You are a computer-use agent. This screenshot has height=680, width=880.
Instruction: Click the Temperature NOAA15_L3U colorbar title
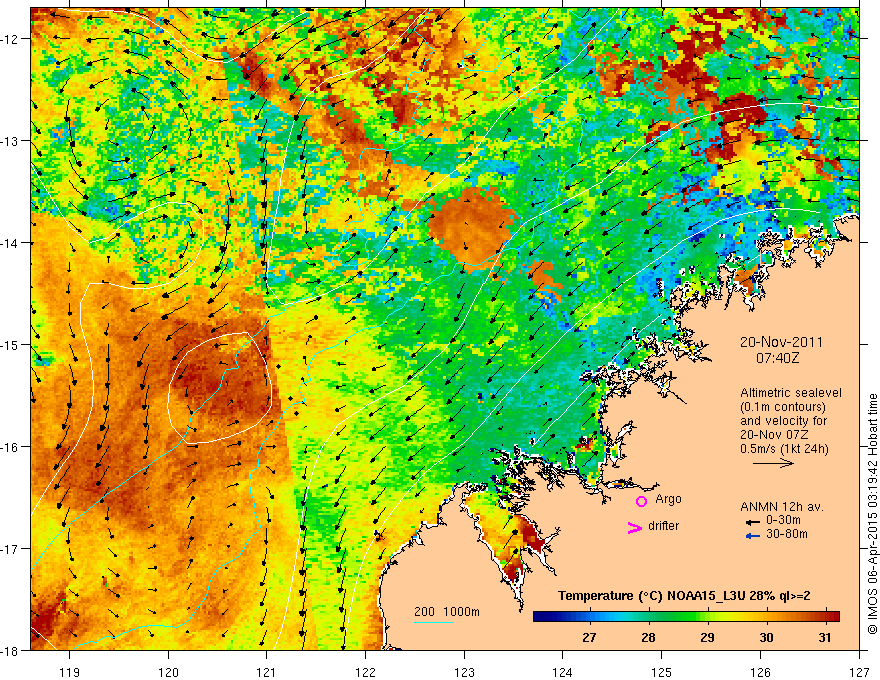684,596
